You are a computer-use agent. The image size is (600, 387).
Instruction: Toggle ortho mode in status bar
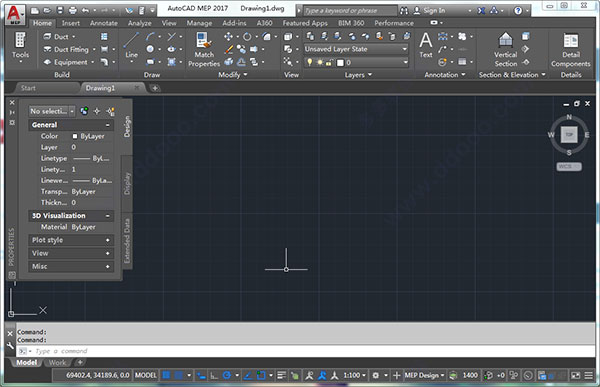[x=214, y=376]
